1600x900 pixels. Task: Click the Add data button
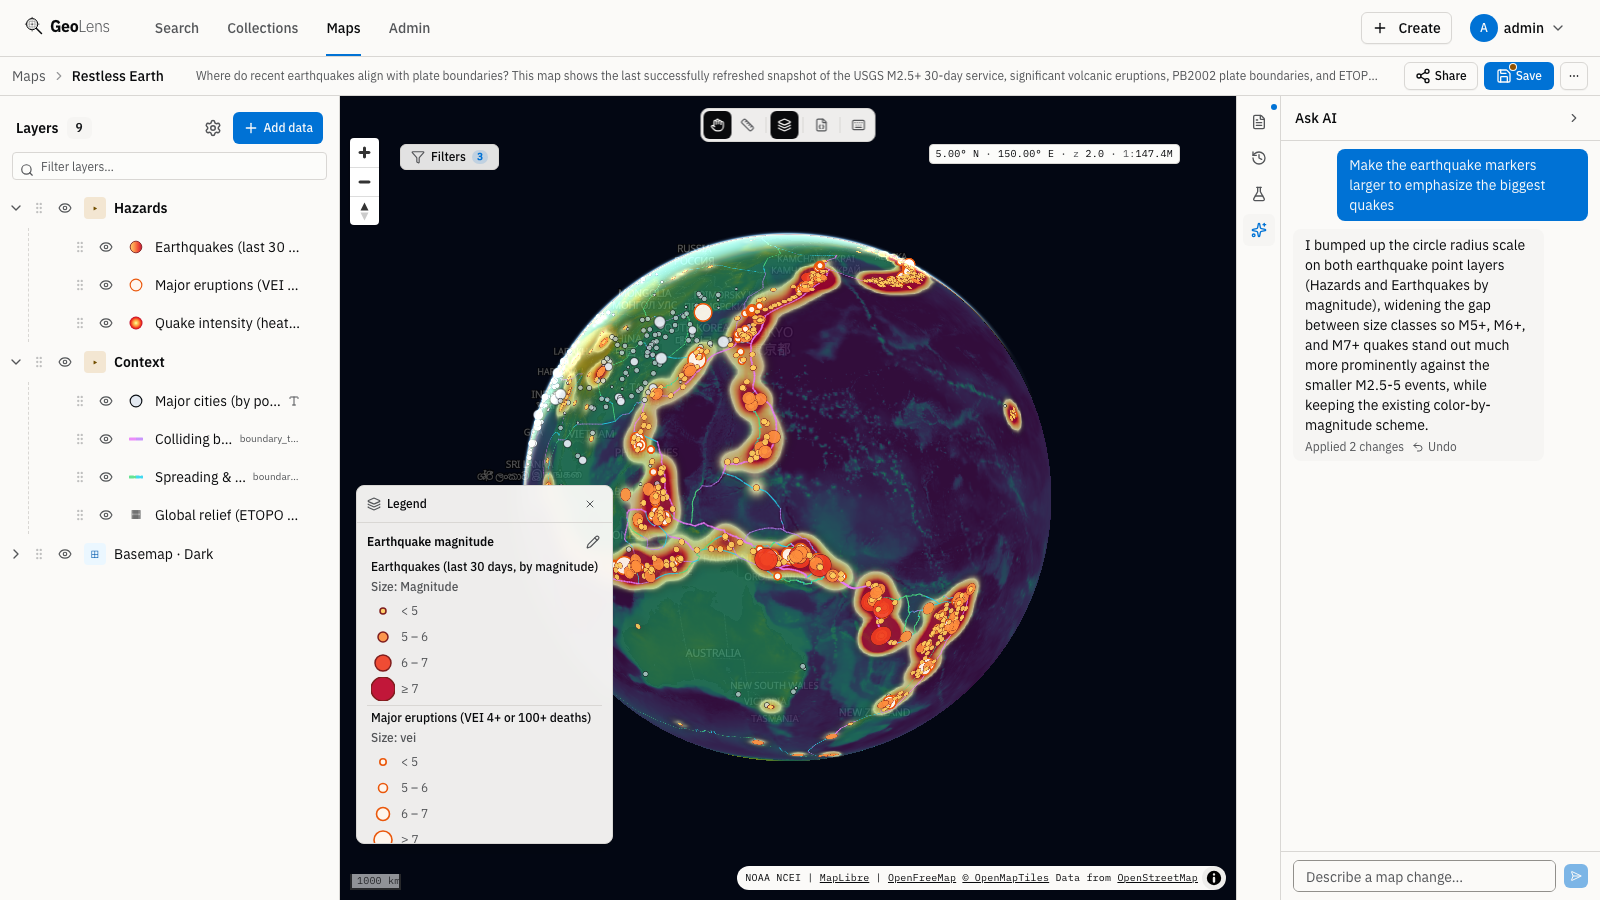pyautogui.click(x=278, y=128)
